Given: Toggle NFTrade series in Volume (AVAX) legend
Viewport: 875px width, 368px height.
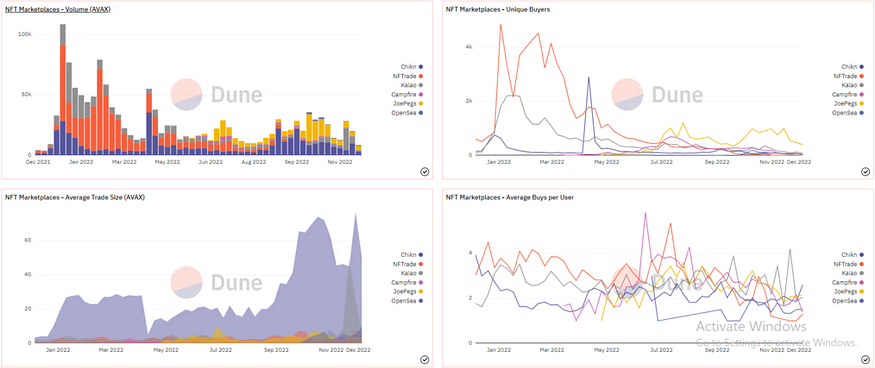Looking at the screenshot, I should click(408, 76).
